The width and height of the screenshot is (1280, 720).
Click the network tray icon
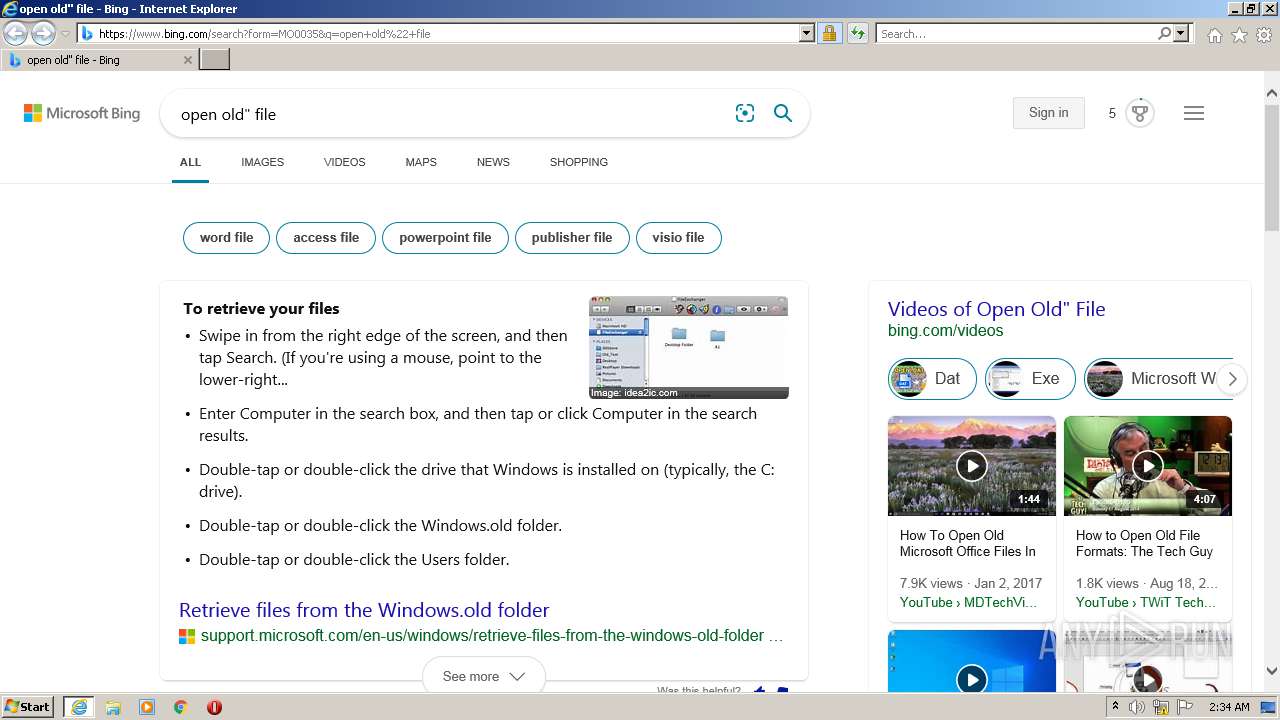tap(1161, 707)
